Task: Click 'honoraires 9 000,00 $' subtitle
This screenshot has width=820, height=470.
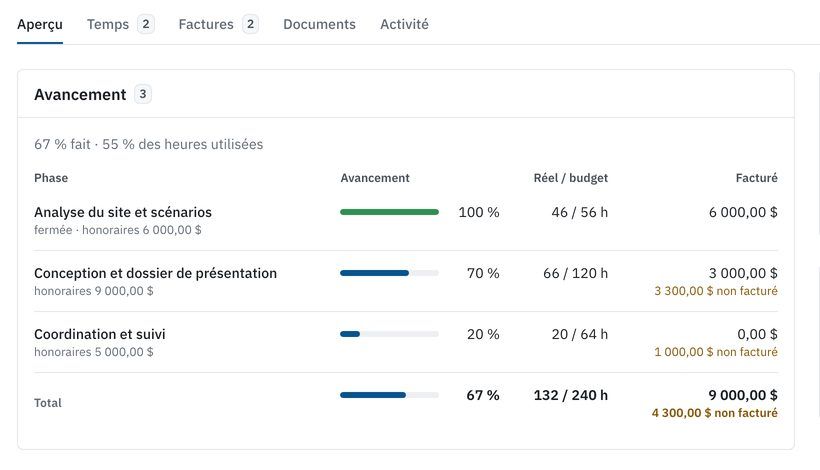Action: pyautogui.click(x=94, y=291)
